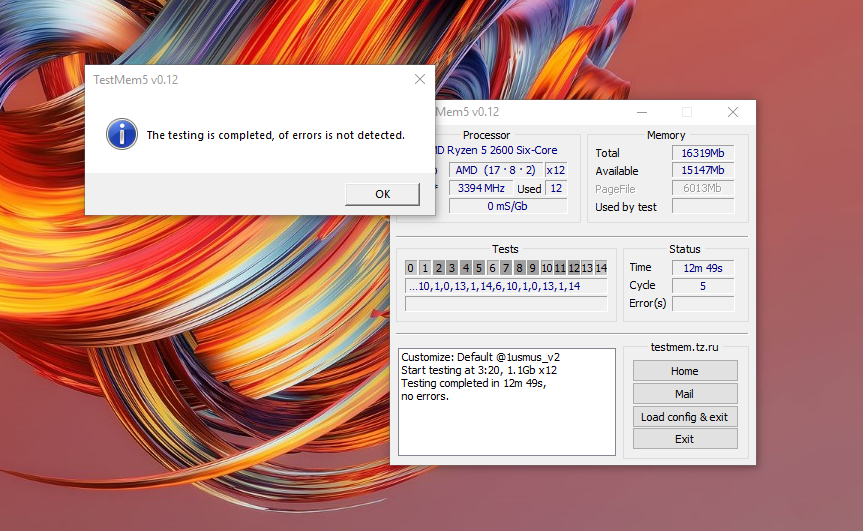Click the Ryzen 5 2600 Six-Core processor name
Screen dimensions: 863x531
pos(495,150)
